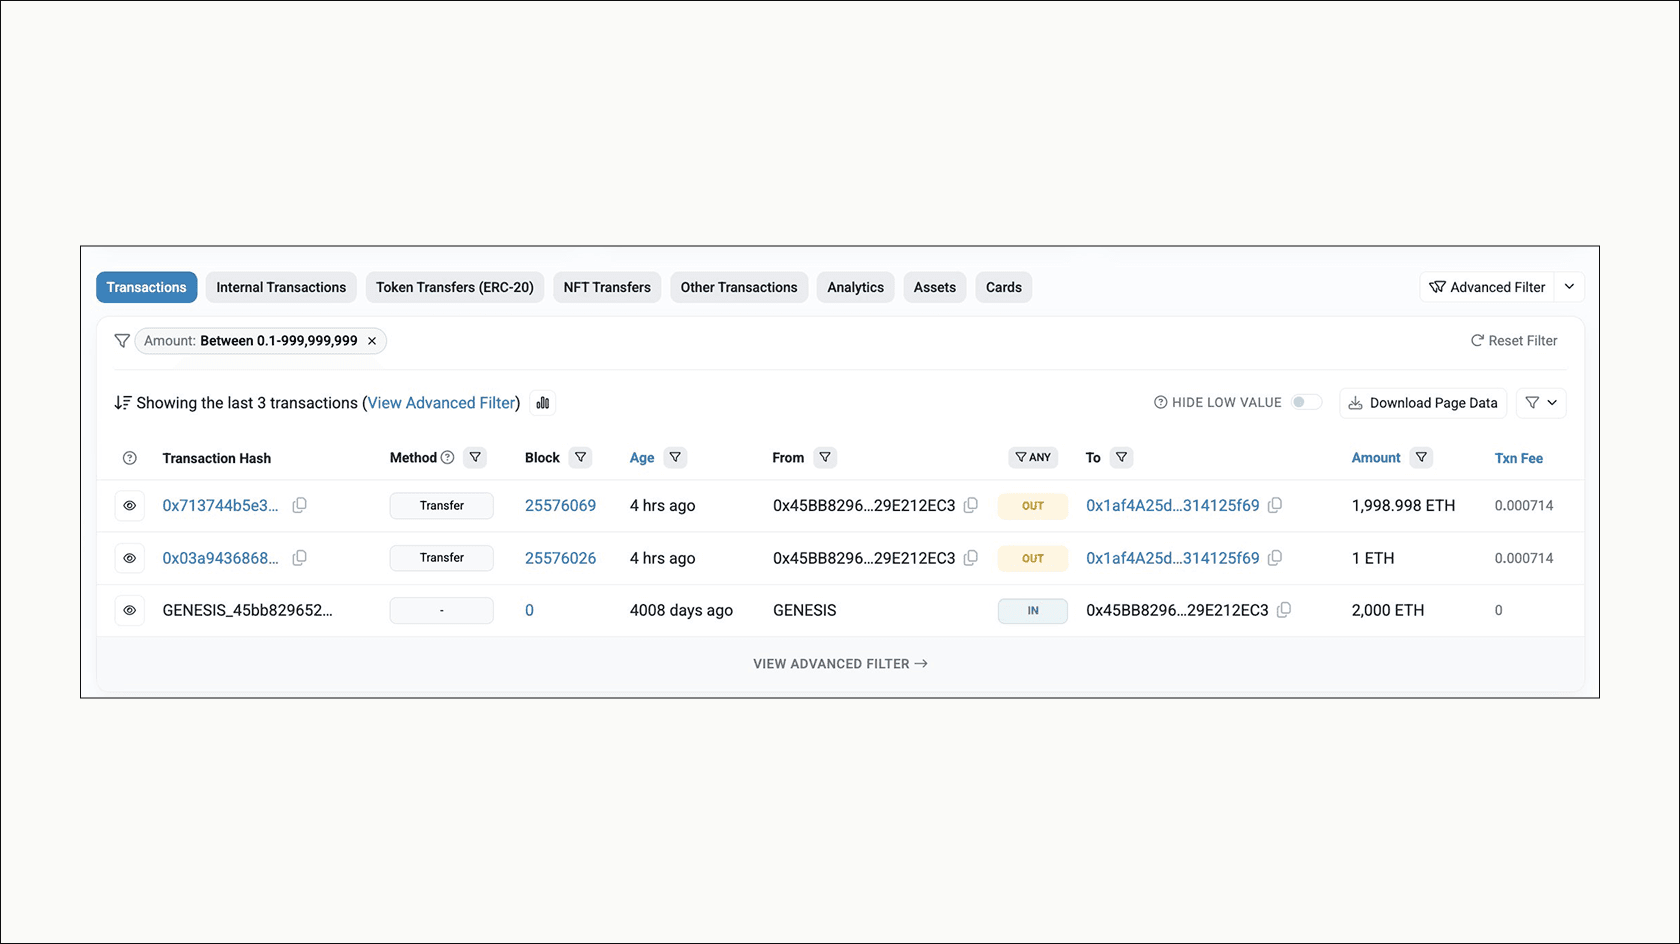Image resolution: width=1680 pixels, height=944 pixels.
Task: Click the 1,998.998 ETH amount
Action: [1403, 506]
